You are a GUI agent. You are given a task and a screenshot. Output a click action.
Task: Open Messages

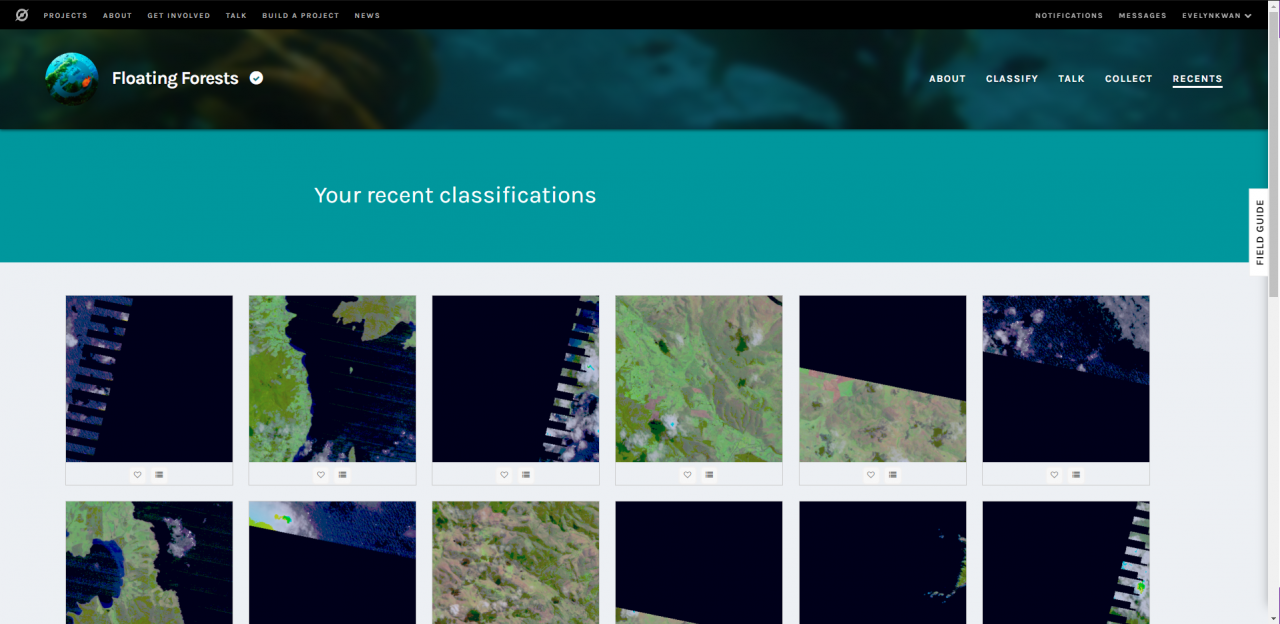(x=1143, y=16)
